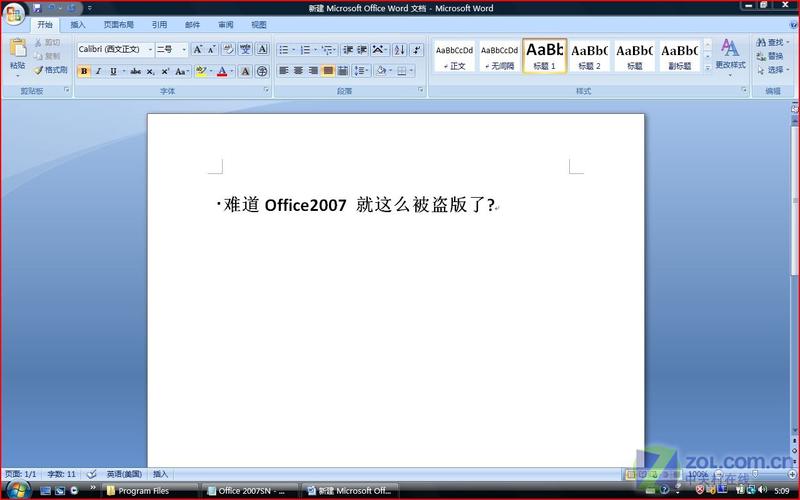Click the Office Button logo
The width and height of the screenshot is (800, 500).
(x=14, y=14)
